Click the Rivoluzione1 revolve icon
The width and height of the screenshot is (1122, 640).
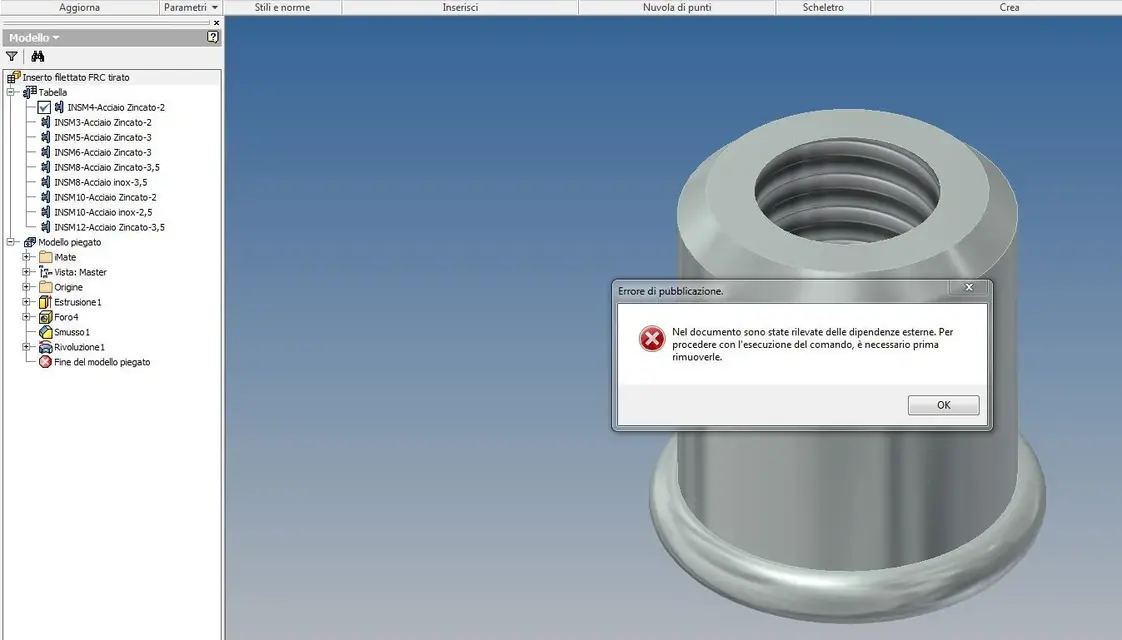point(45,347)
